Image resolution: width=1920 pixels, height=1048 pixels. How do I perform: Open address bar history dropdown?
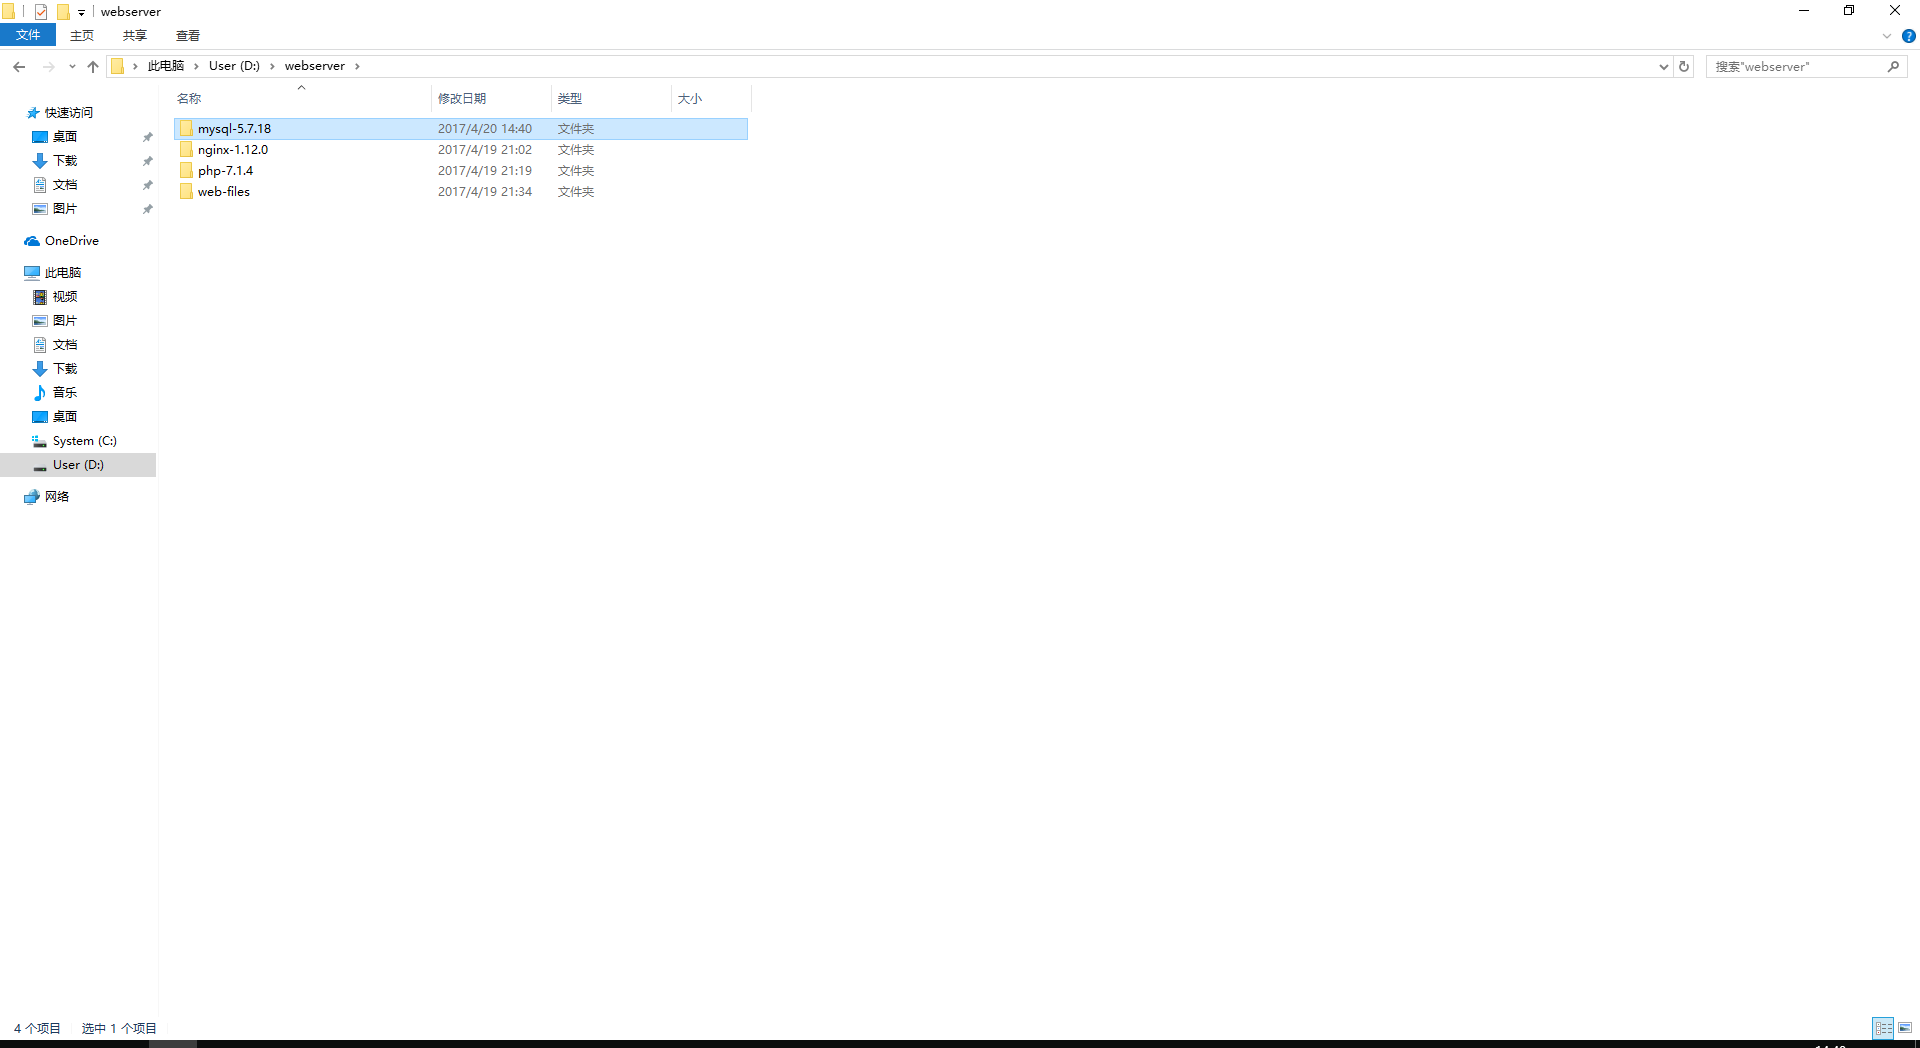[1663, 66]
